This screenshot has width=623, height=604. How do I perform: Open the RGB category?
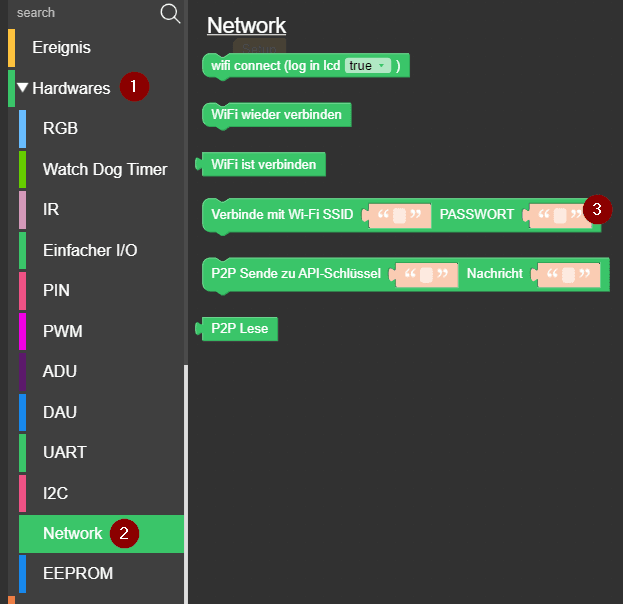[60, 128]
